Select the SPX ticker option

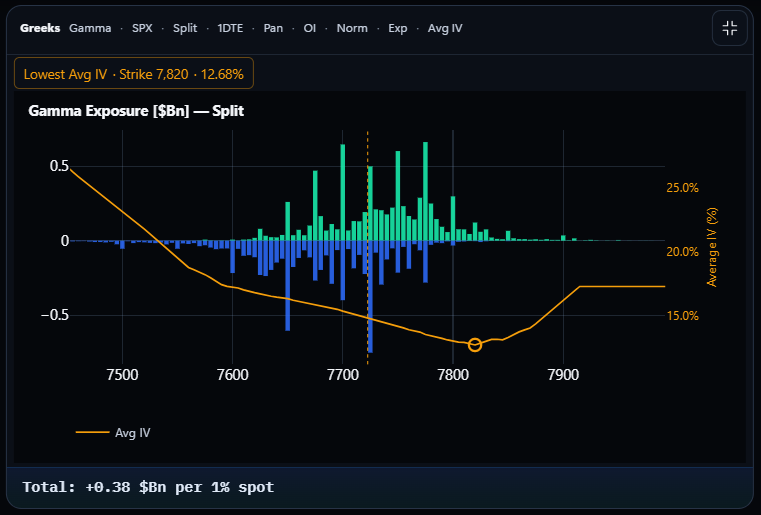point(142,28)
